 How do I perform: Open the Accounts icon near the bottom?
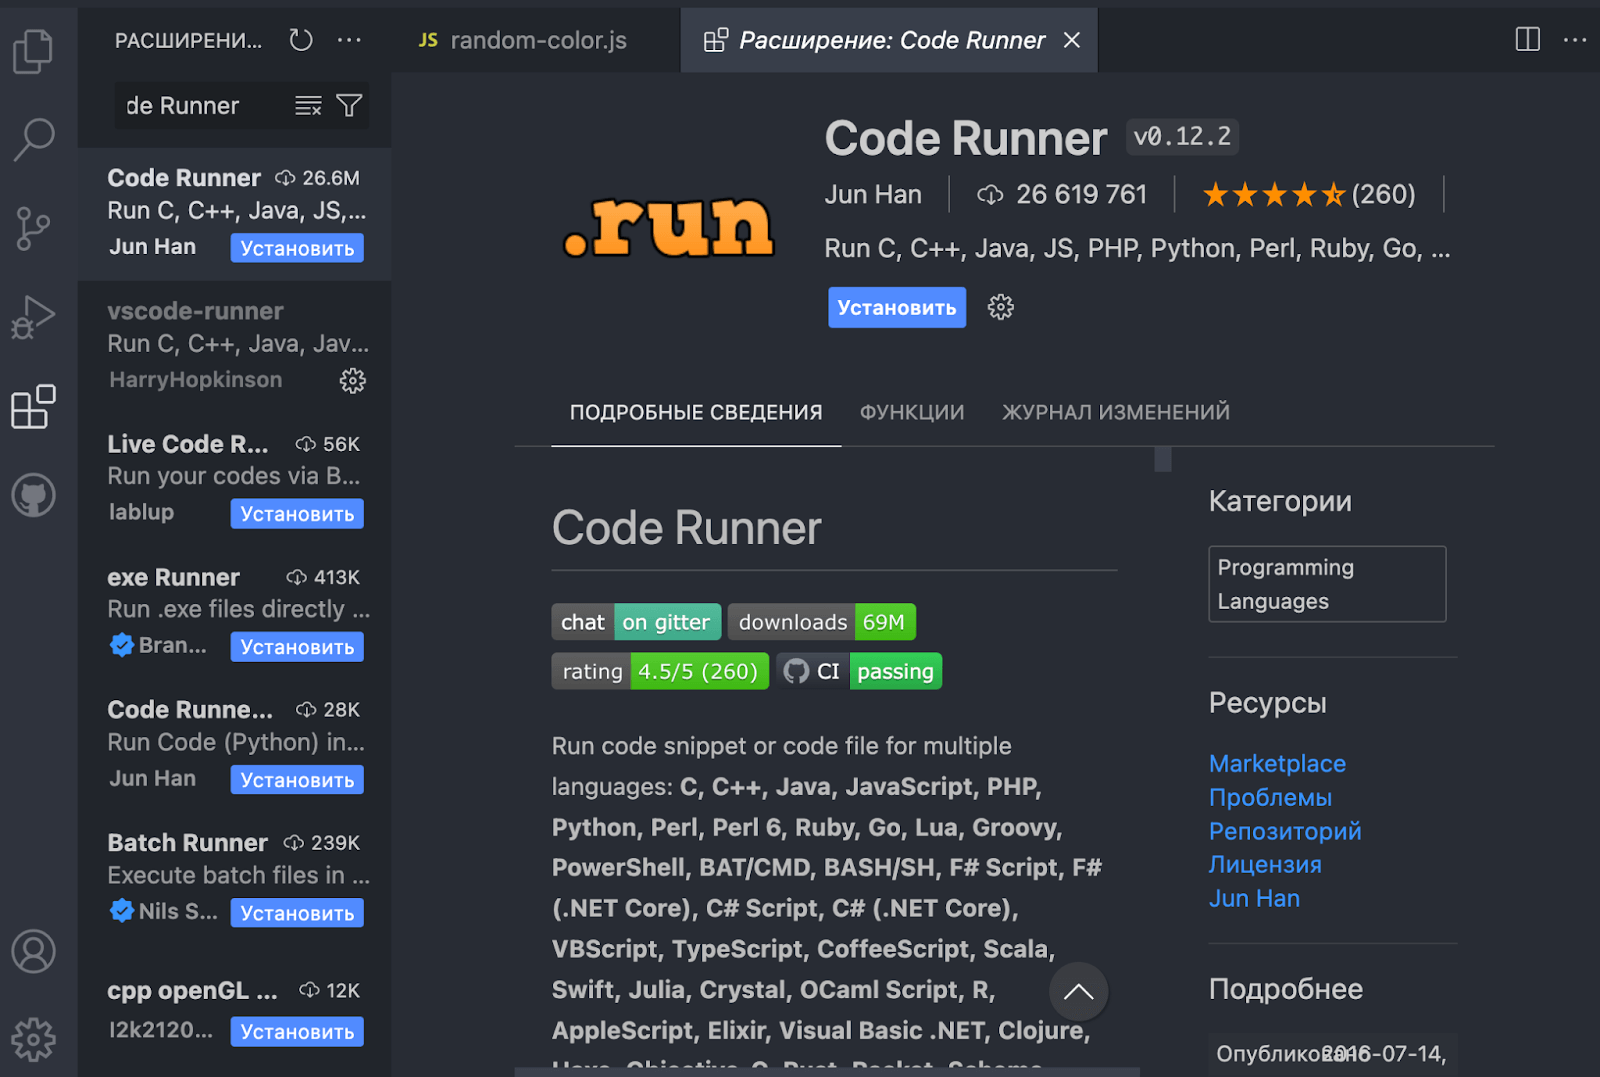click(x=34, y=952)
